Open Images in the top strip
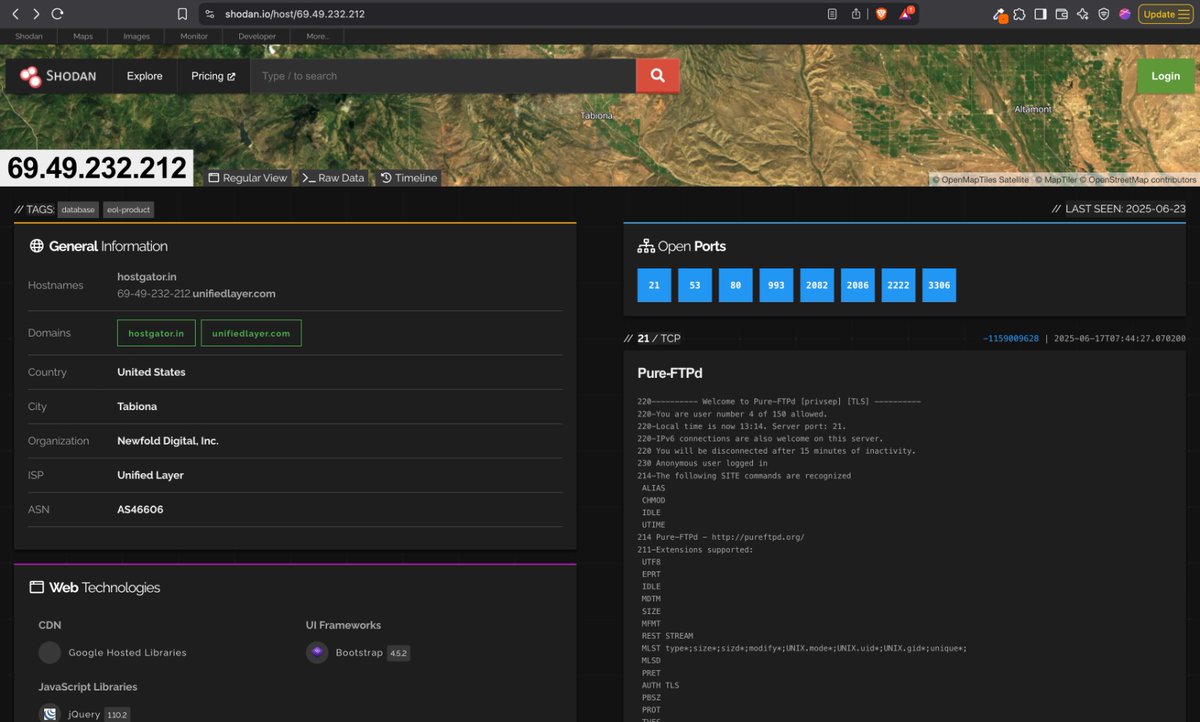 (137, 36)
